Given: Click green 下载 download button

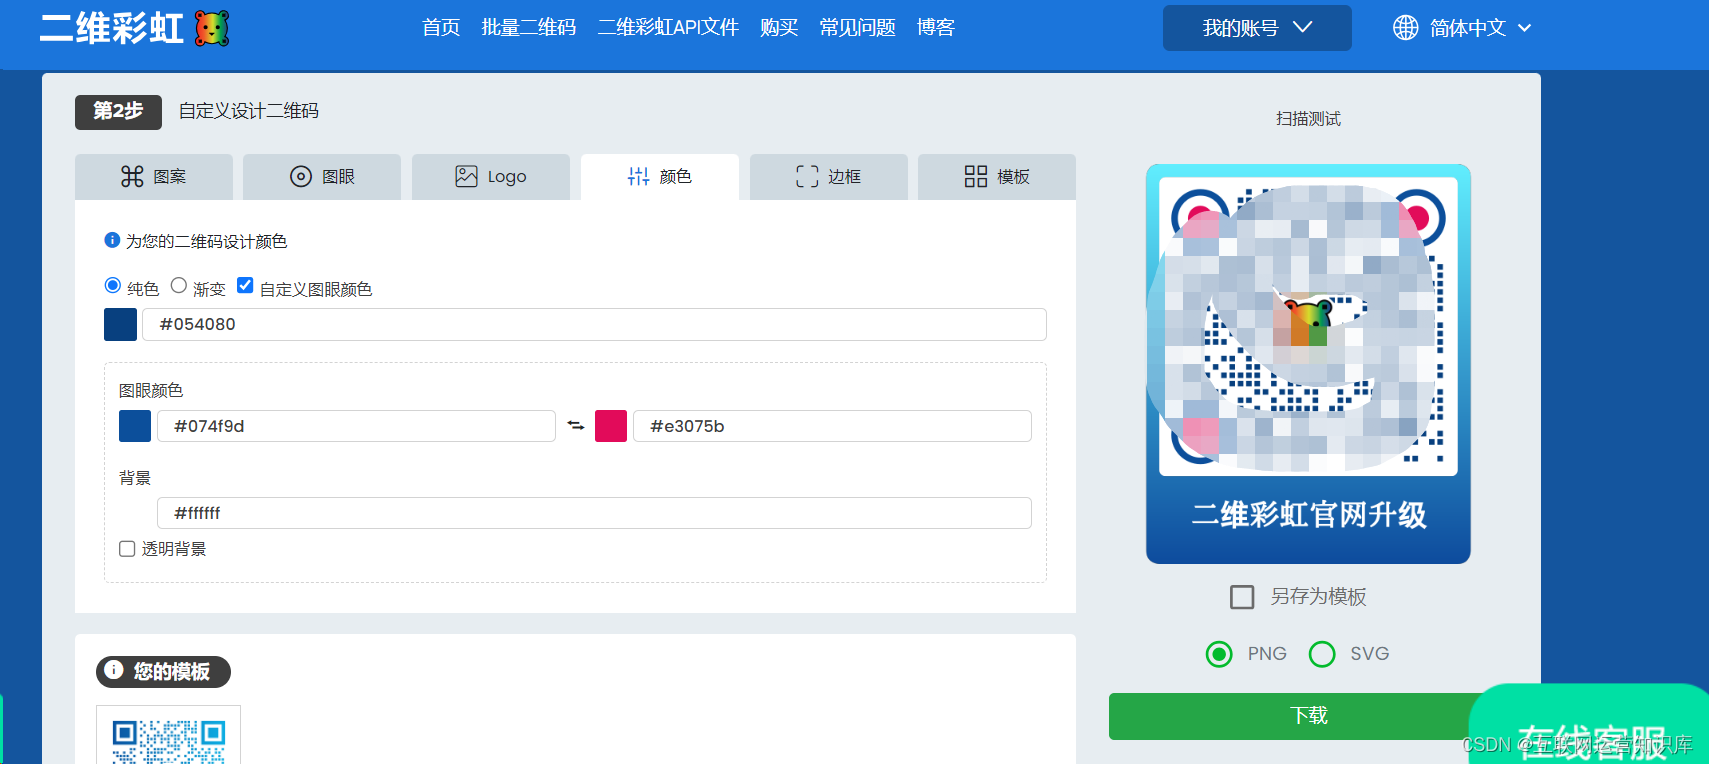Looking at the screenshot, I should [x=1309, y=716].
